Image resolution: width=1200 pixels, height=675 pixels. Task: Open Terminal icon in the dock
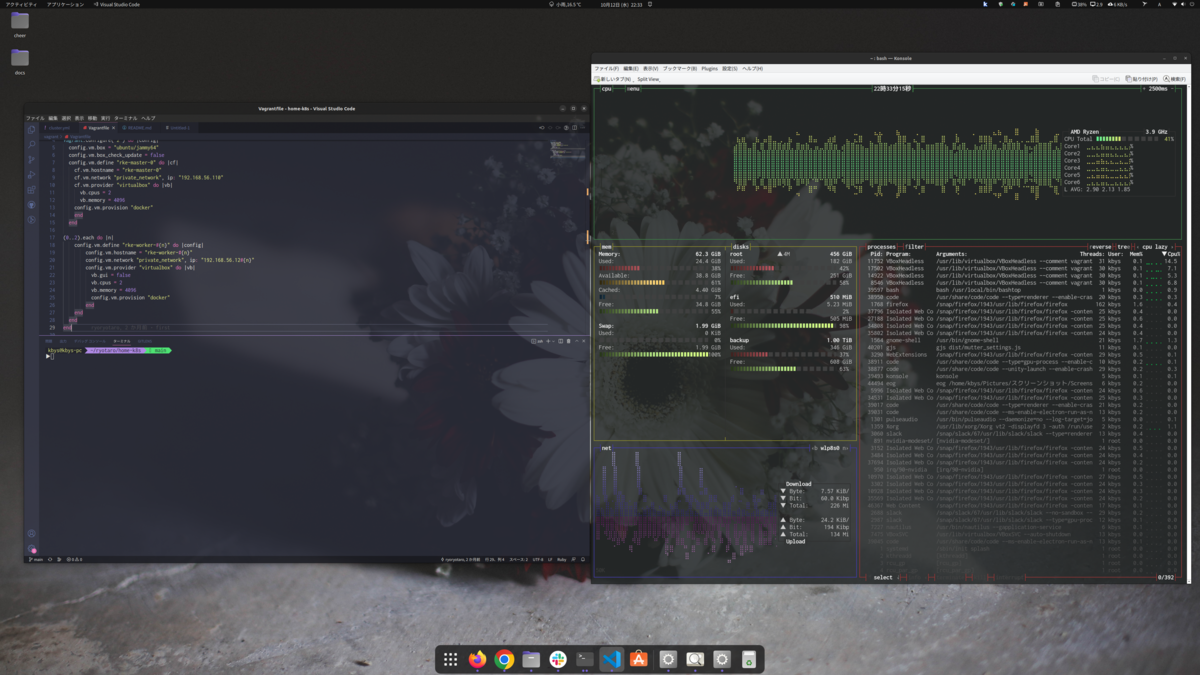(x=585, y=659)
